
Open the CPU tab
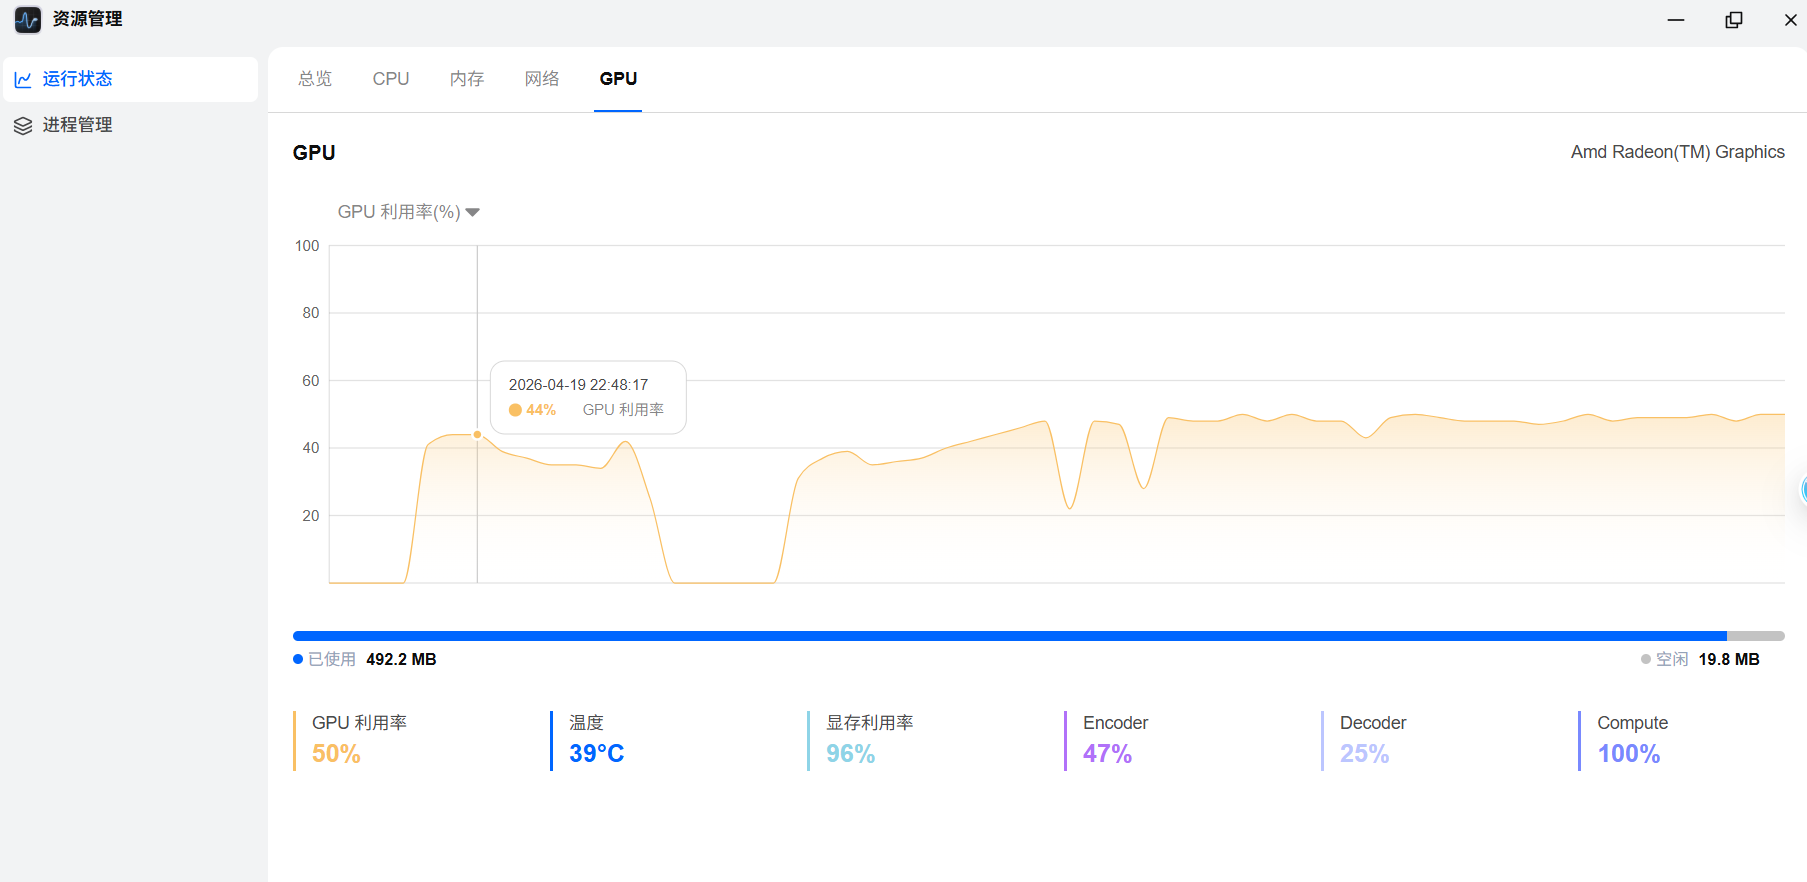(x=391, y=79)
